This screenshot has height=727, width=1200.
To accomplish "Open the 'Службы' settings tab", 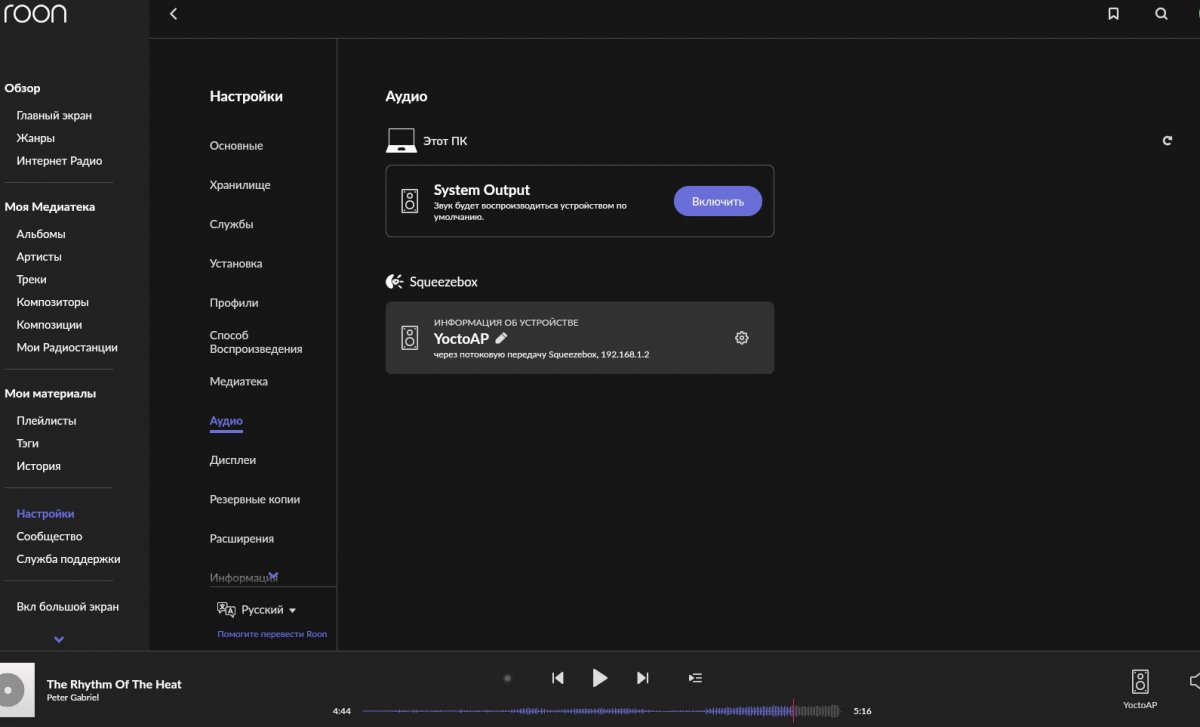I will tap(231, 224).
